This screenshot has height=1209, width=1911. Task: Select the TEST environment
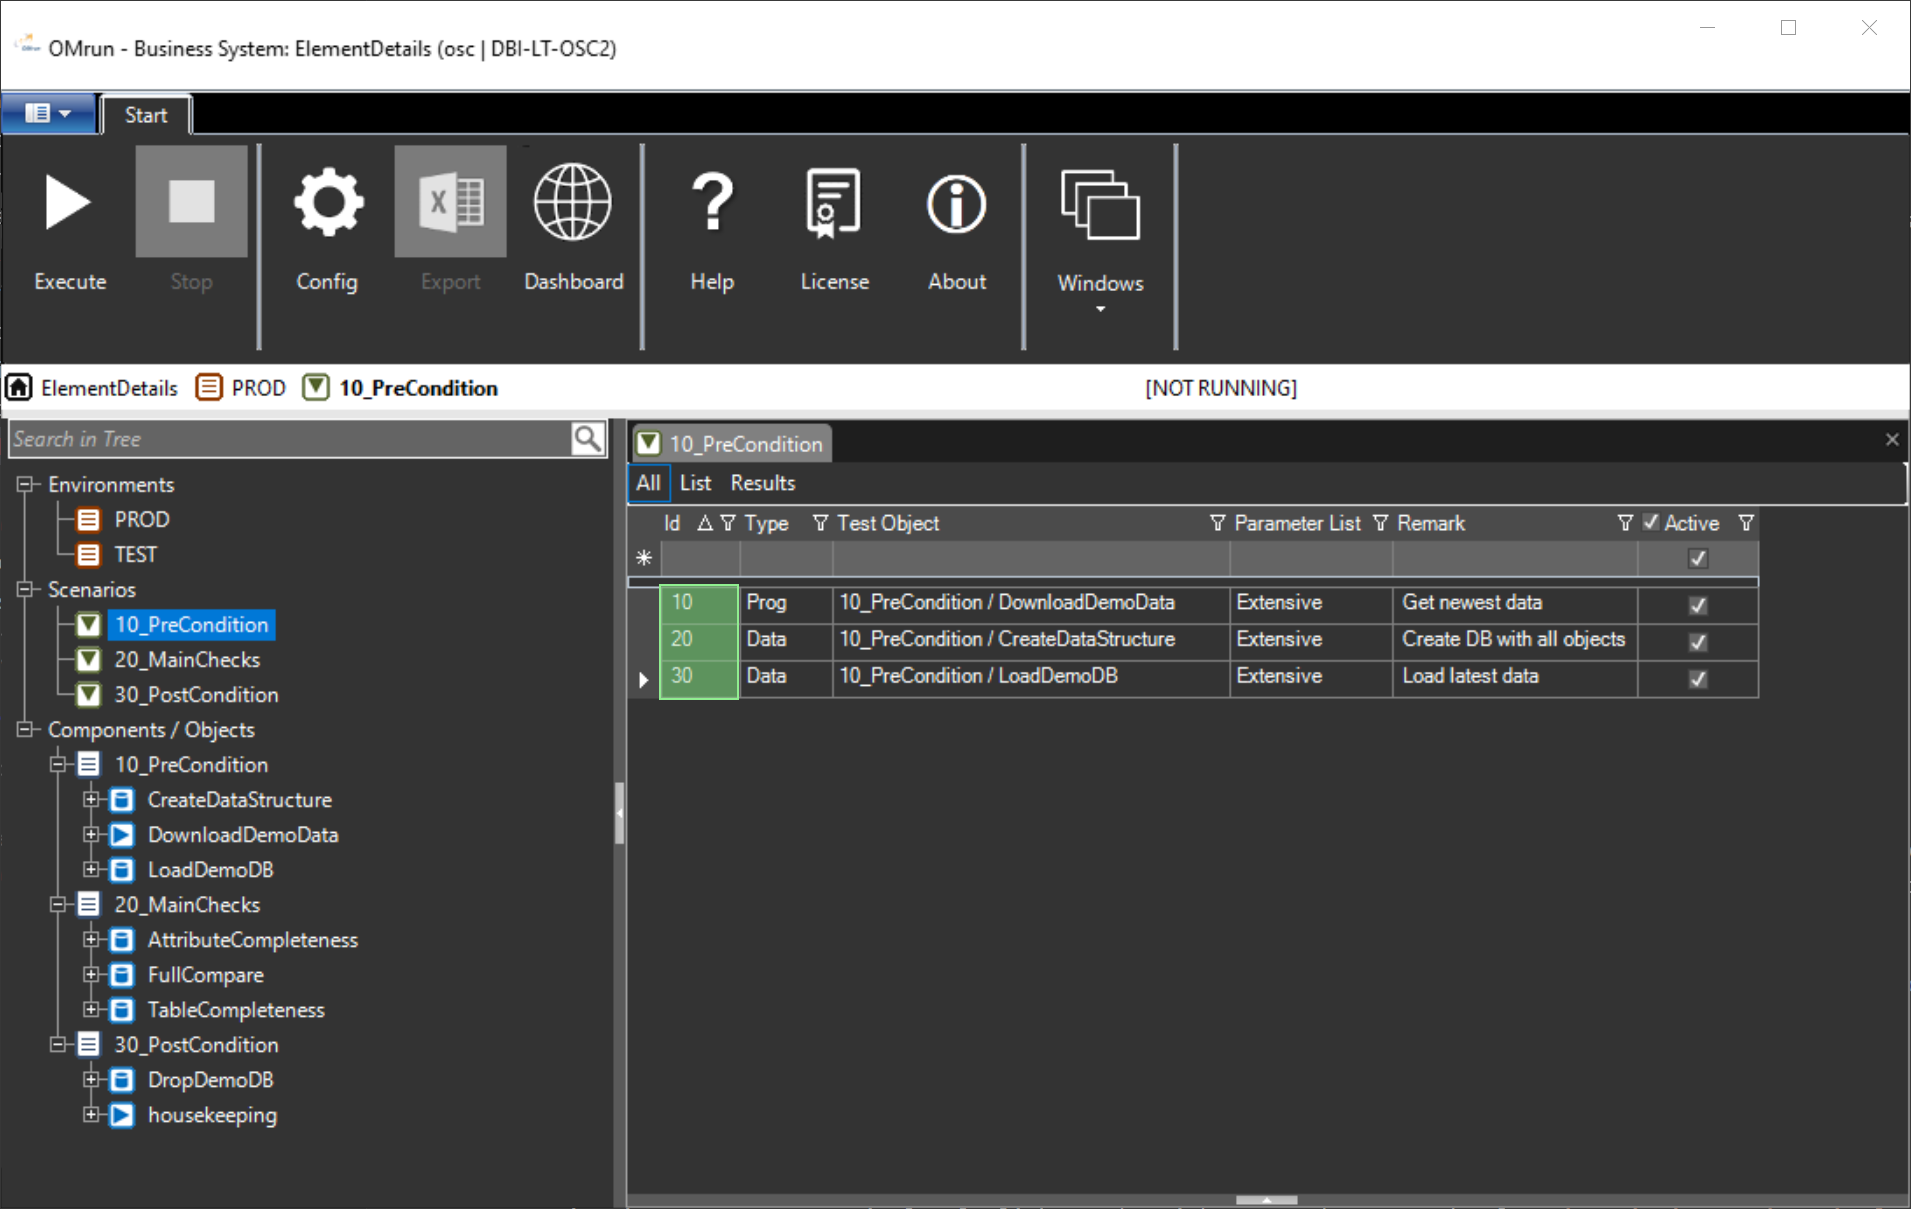tap(135, 555)
